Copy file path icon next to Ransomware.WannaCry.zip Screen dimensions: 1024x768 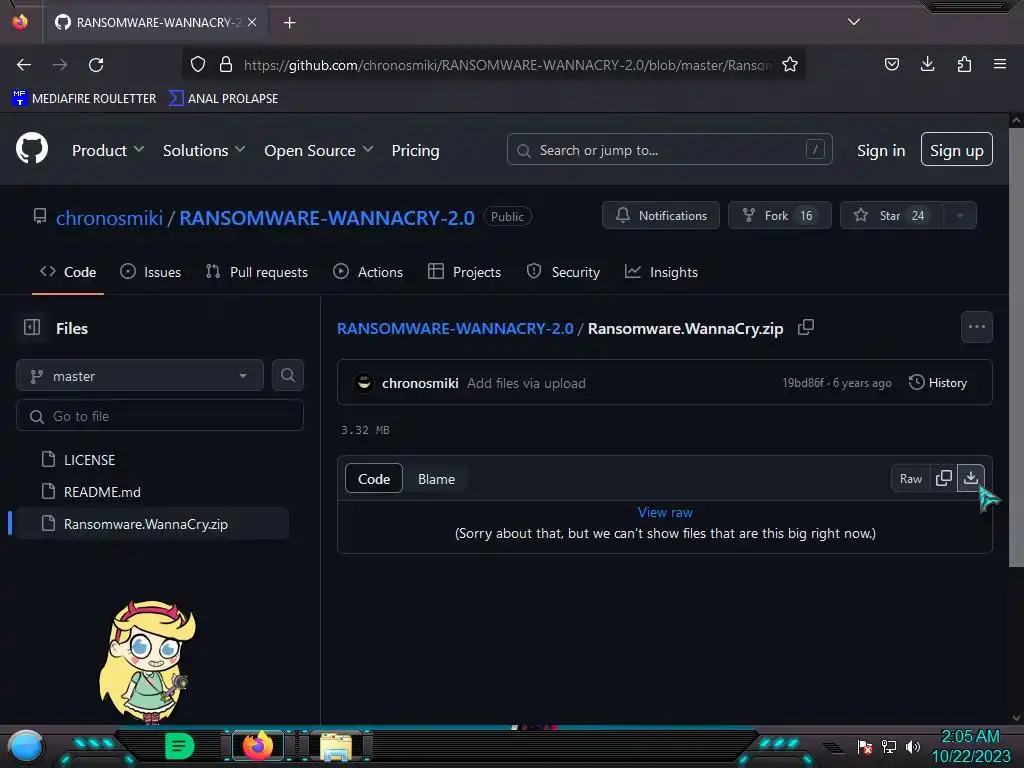click(x=806, y=327)
